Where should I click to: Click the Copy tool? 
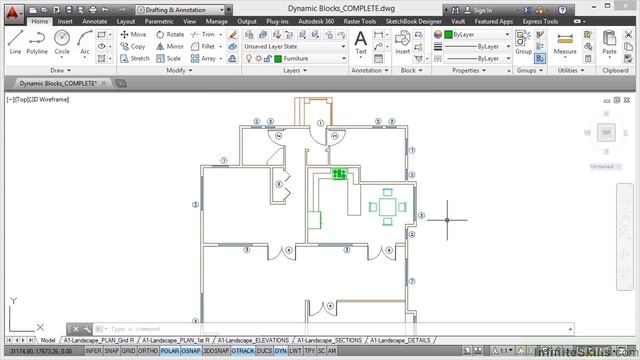[x=133, y=47]
